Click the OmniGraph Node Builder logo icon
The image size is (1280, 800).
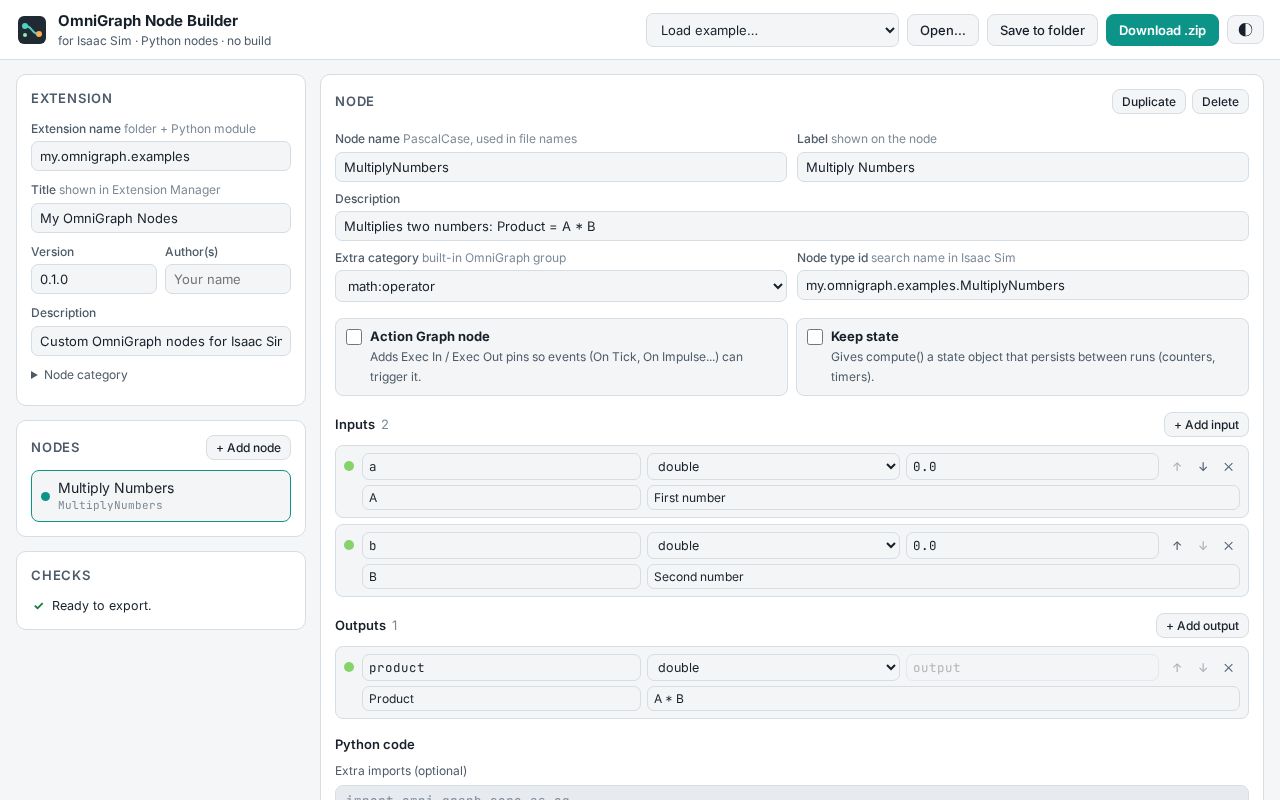click(x=32, y=30)
